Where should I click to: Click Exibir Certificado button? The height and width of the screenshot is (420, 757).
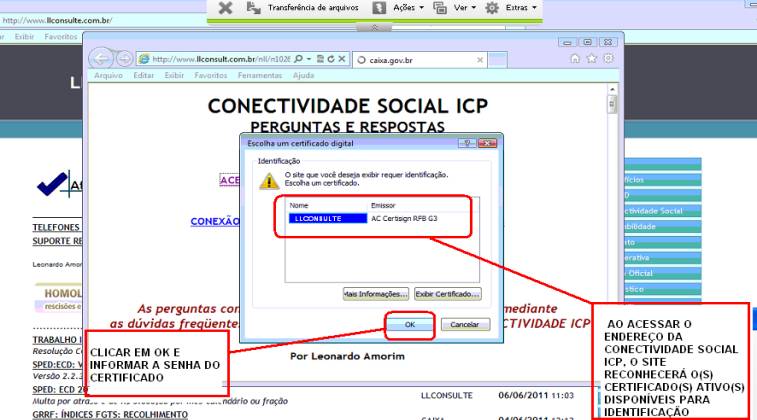[448, 294]
